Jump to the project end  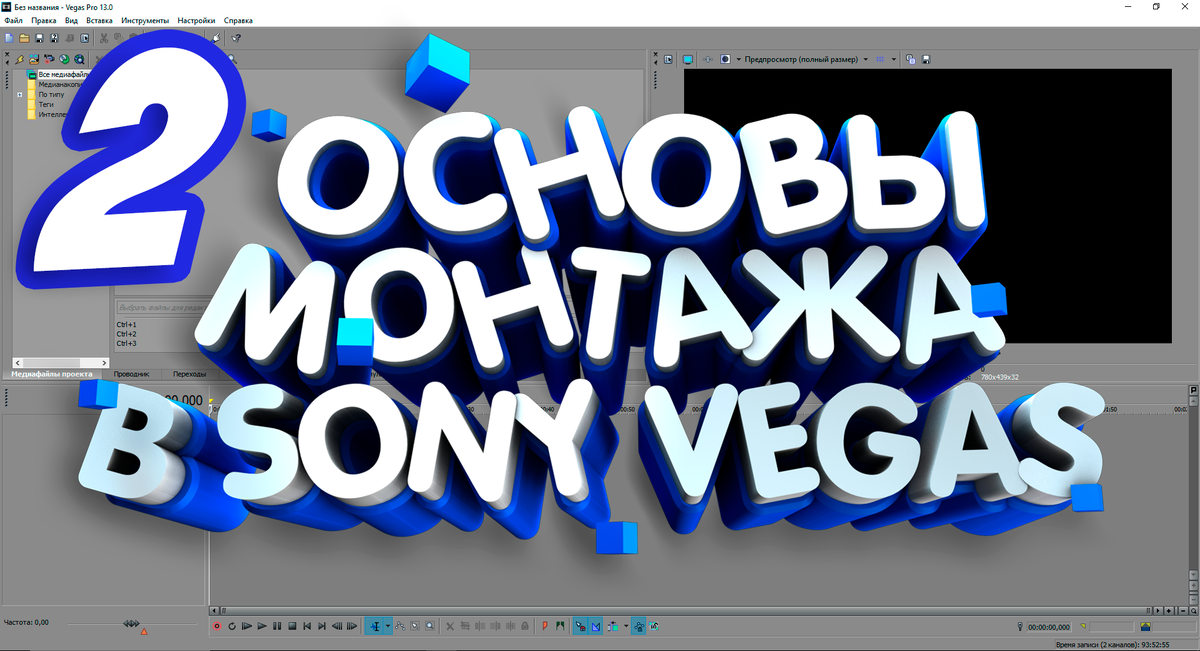(x=322, y=627)
